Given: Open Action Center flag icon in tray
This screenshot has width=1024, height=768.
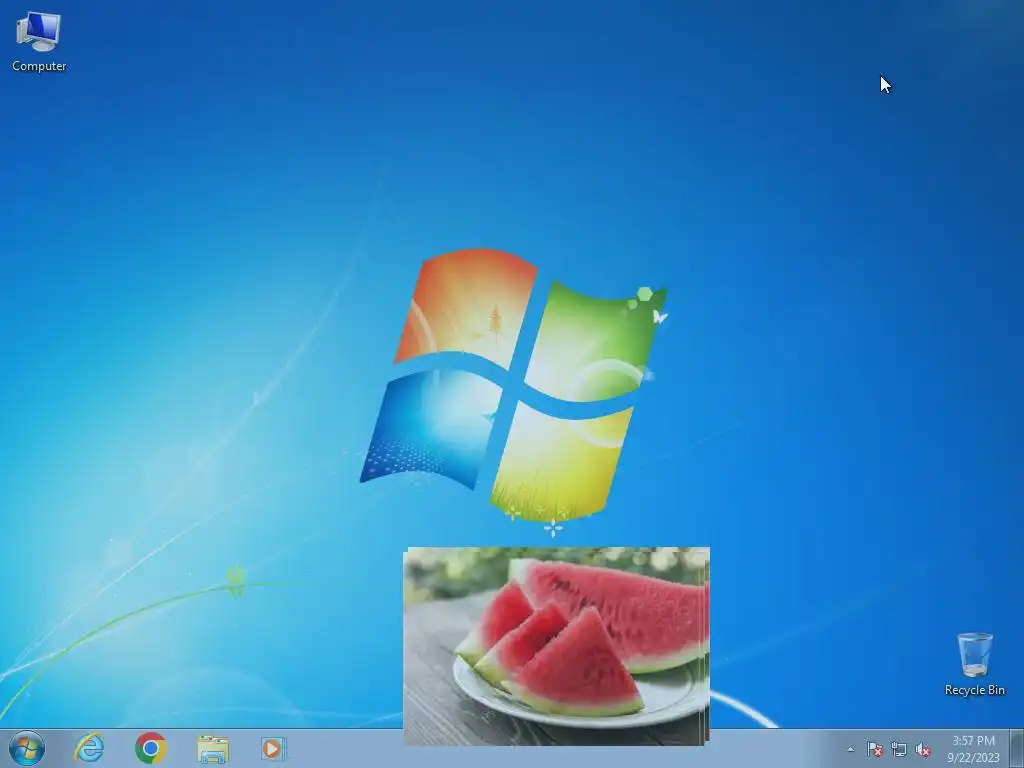Looking at the screenshot, I should pyautogui.click(x=874, y=750).
